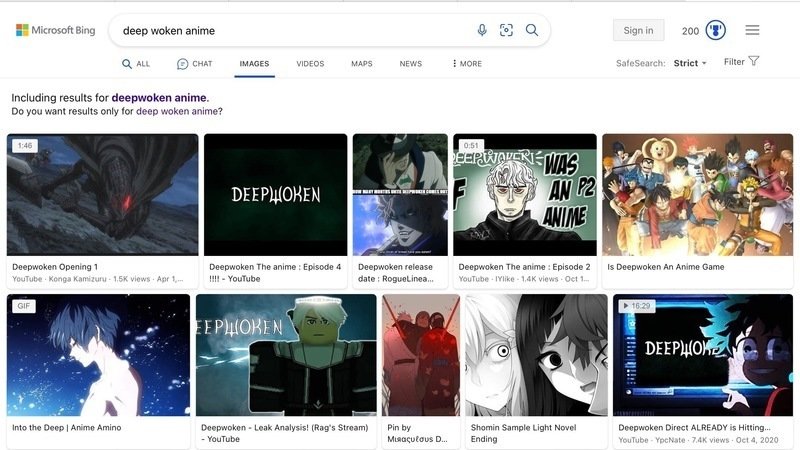
Task: Click the microphone voice search icon
Action: tap(482, 30)
